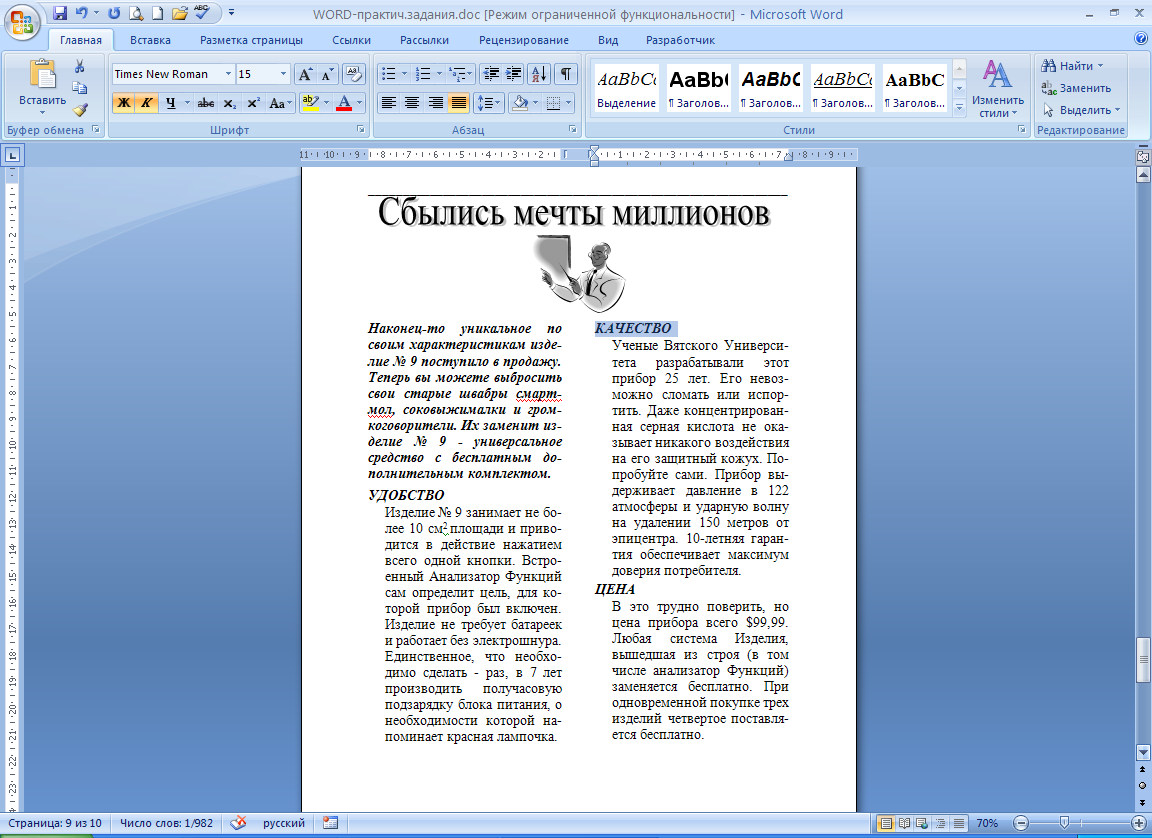1152x838 pixels.
Task: Click the Вставить paste button
Action: tap(43, 87)
